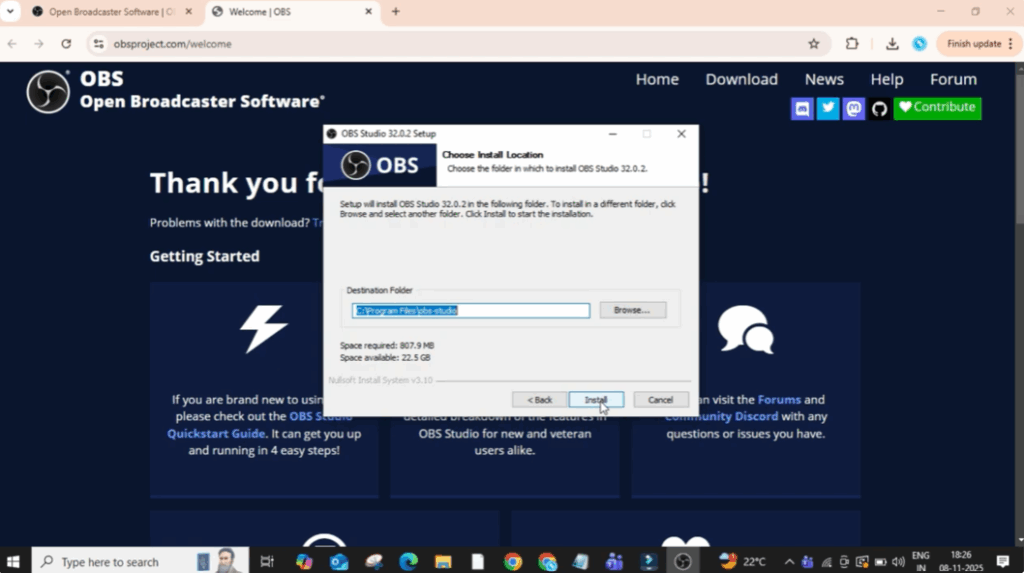Open the Community Discord link

pos(722,416)
